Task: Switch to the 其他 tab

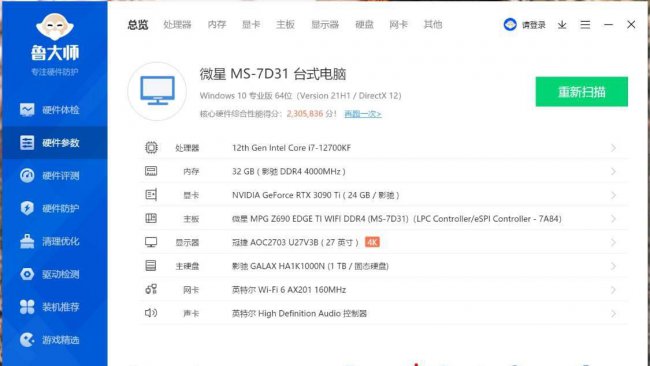Action: pos(433,25)
